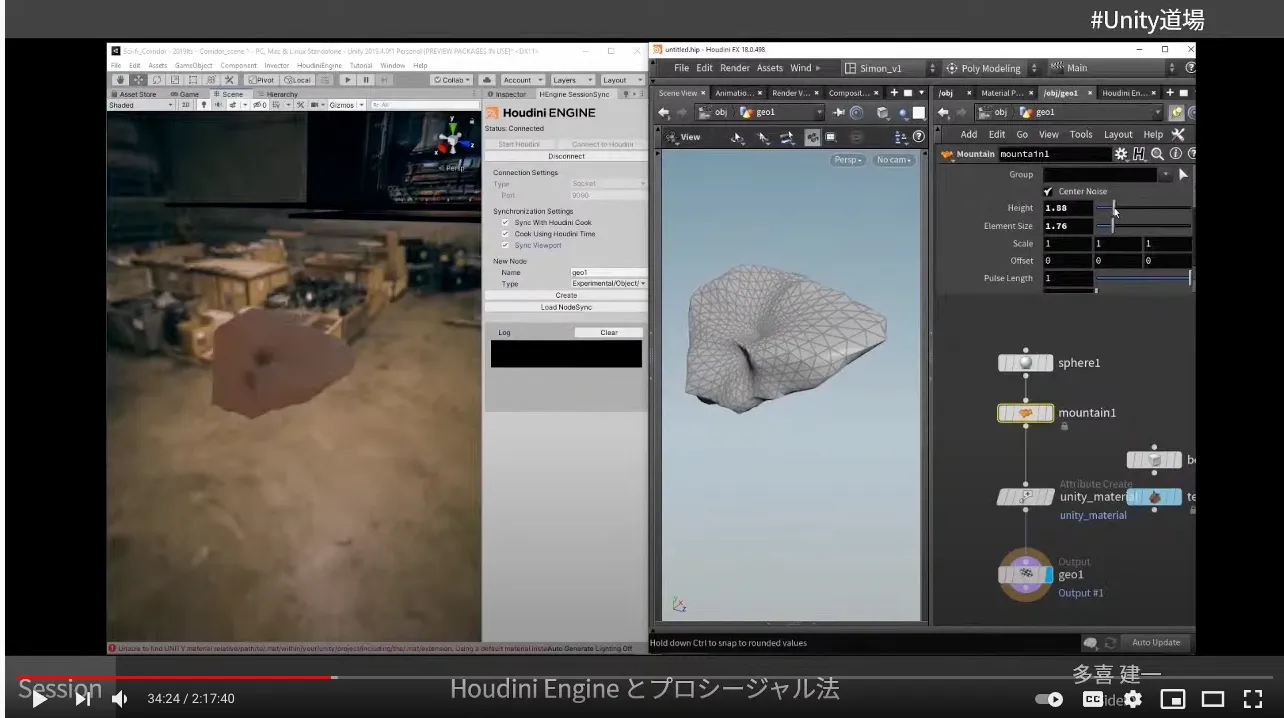Click the Disconnect button
The width and height of the screenshot is (1284, 718).
click(566, 156)
